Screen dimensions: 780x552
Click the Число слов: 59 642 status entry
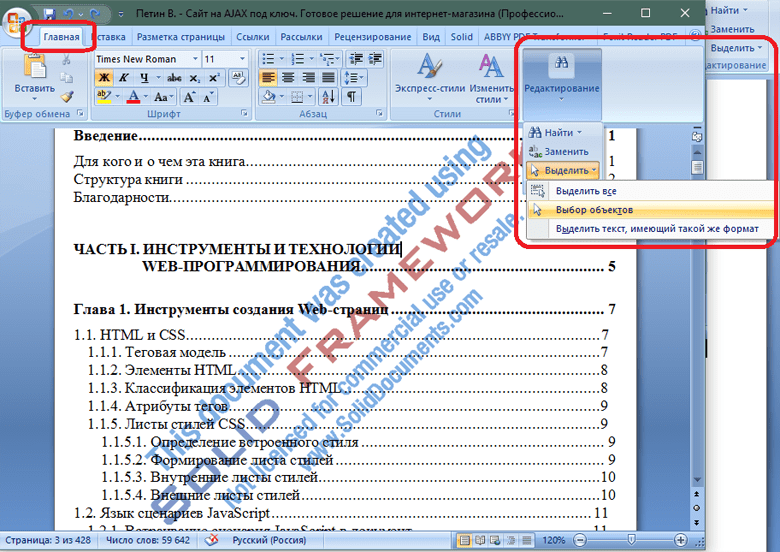tap(148, 540)
